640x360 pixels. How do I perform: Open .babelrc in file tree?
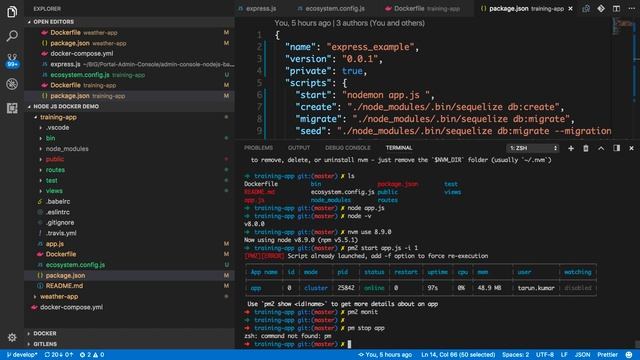pyautogui.click(x=129, y=202)
